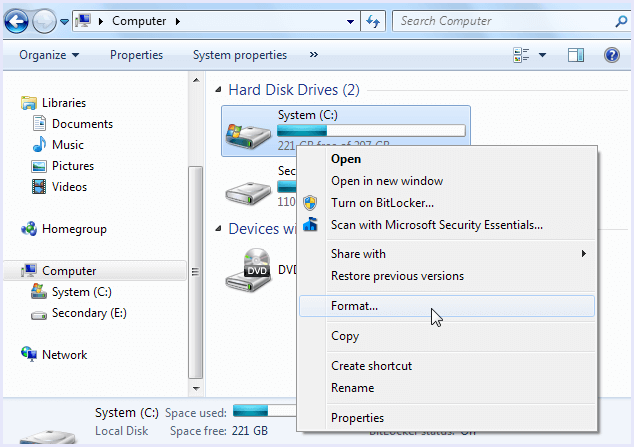Click the computer icon in address bar
This screenshot has height=447, width=634.
click(83, 21)
